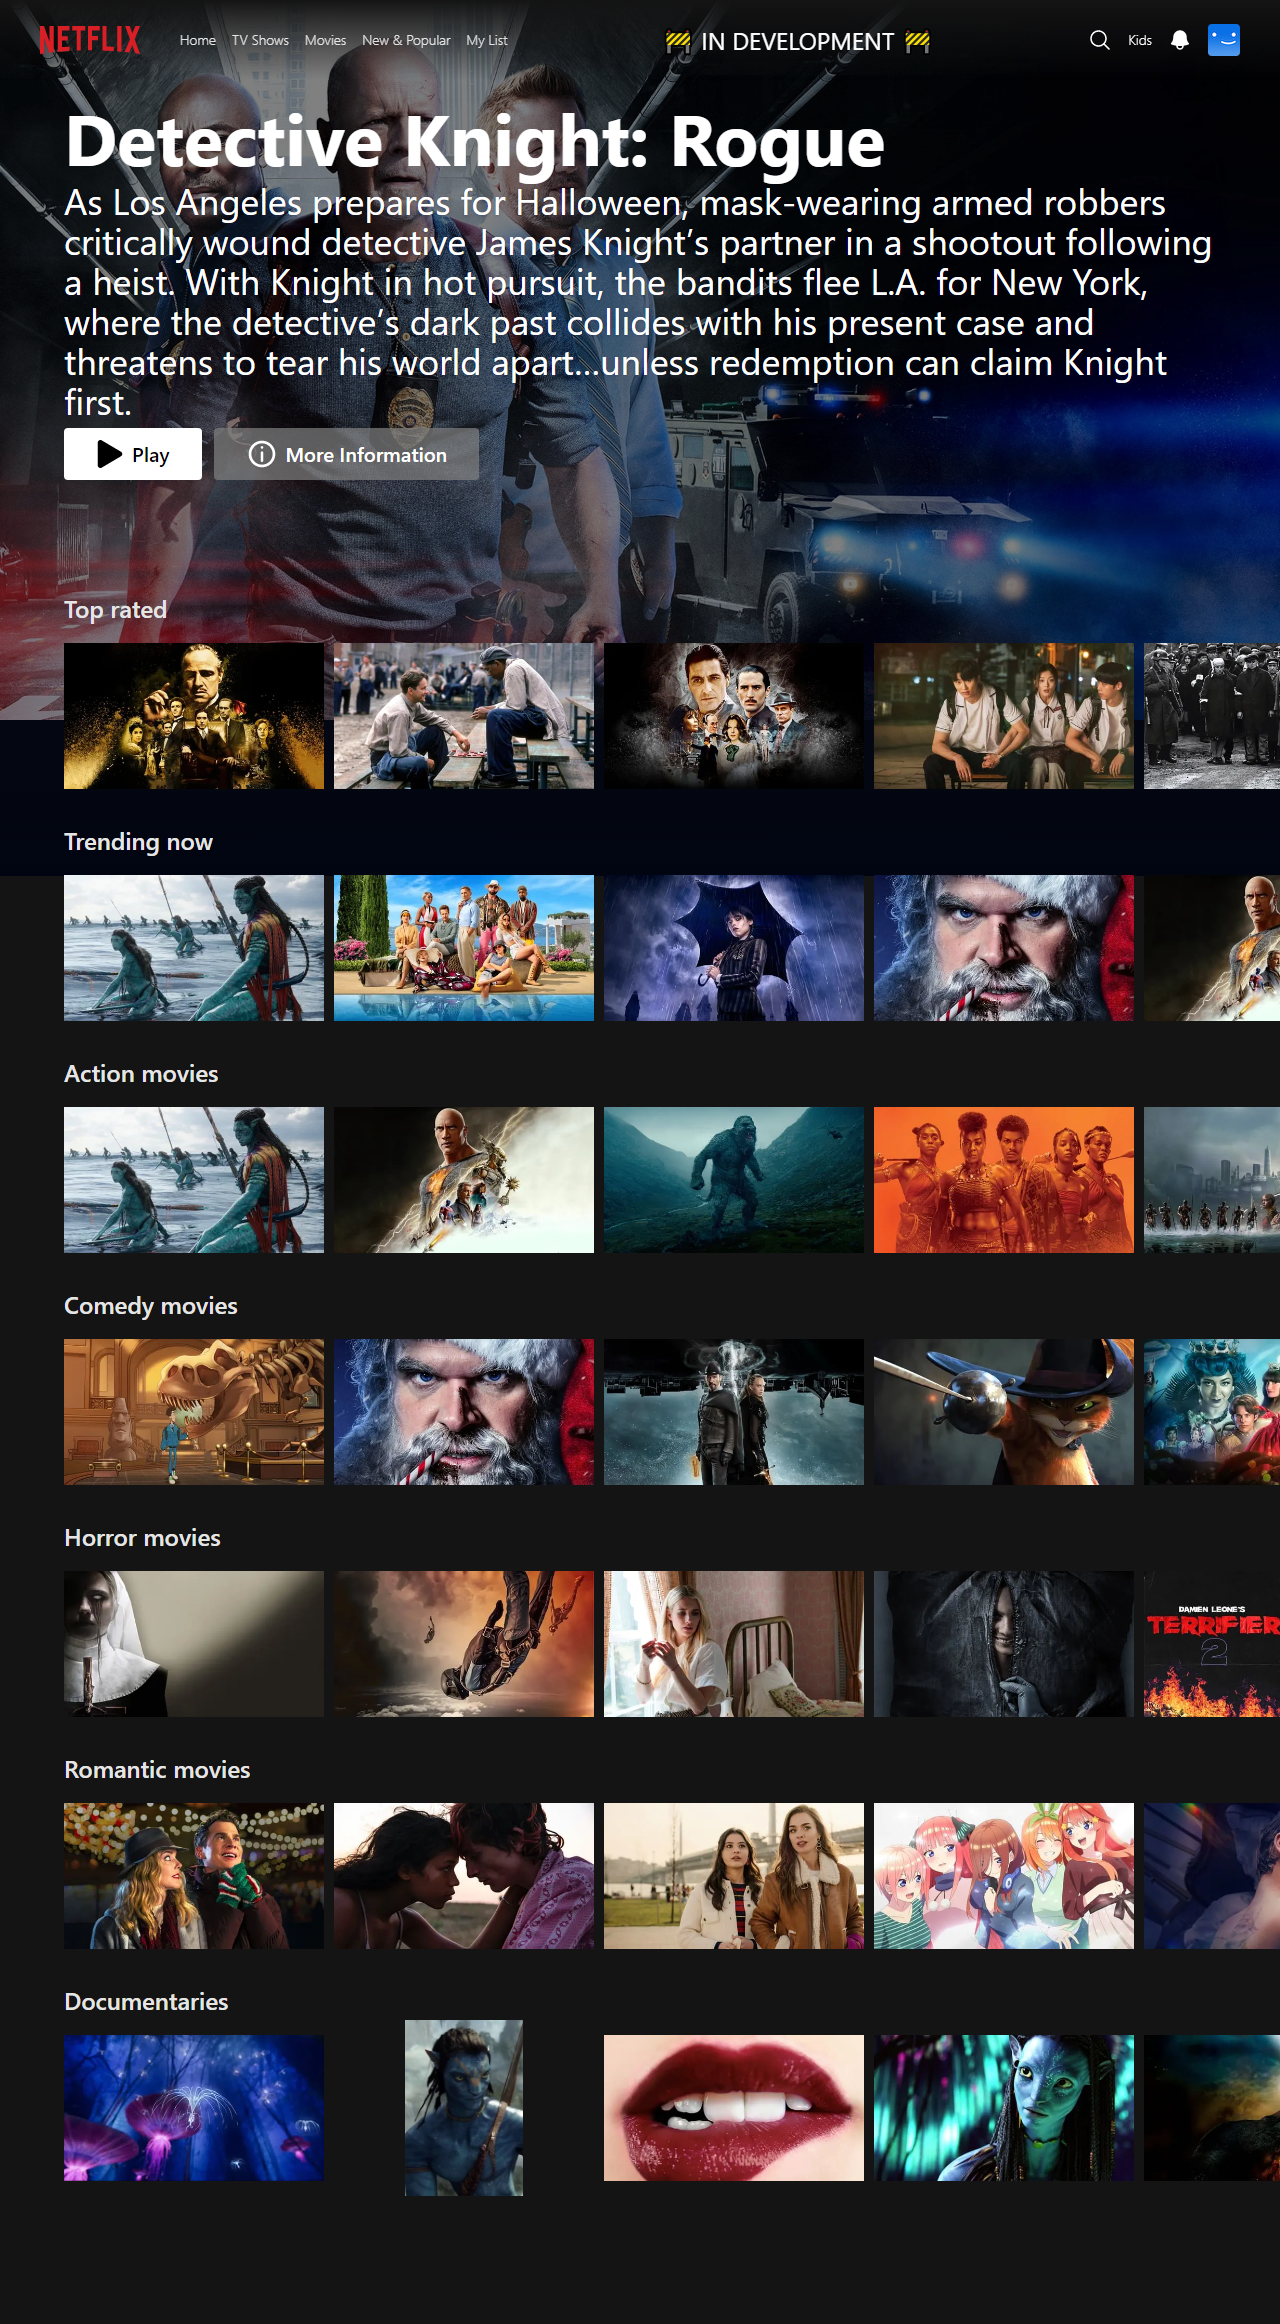This screenshot has height=2324, width=1280.
Task: Open the notifications bell icon
Action: pos(1180,40)
